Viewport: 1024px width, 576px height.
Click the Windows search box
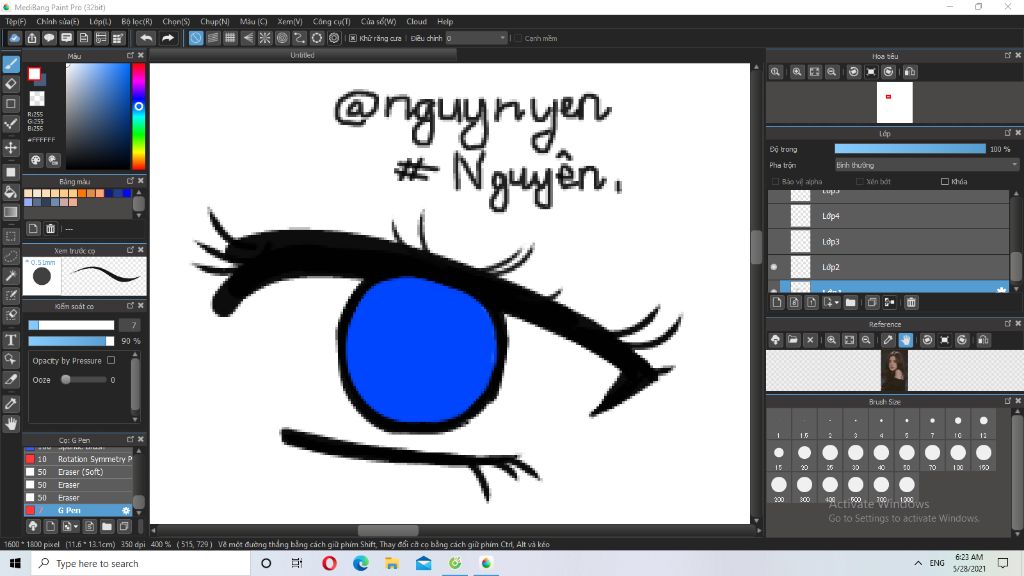pos(140,563)
